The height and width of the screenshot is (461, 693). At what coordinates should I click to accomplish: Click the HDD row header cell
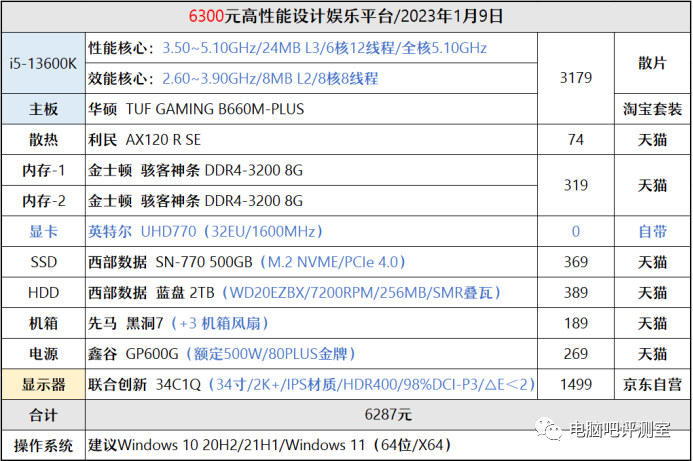click(x=43, y=293)
